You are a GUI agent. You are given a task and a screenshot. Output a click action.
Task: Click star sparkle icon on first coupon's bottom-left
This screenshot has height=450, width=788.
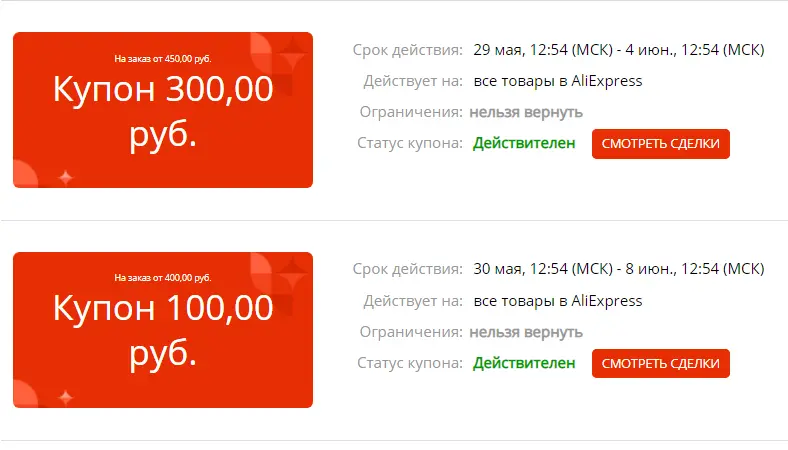pos(65,177)
